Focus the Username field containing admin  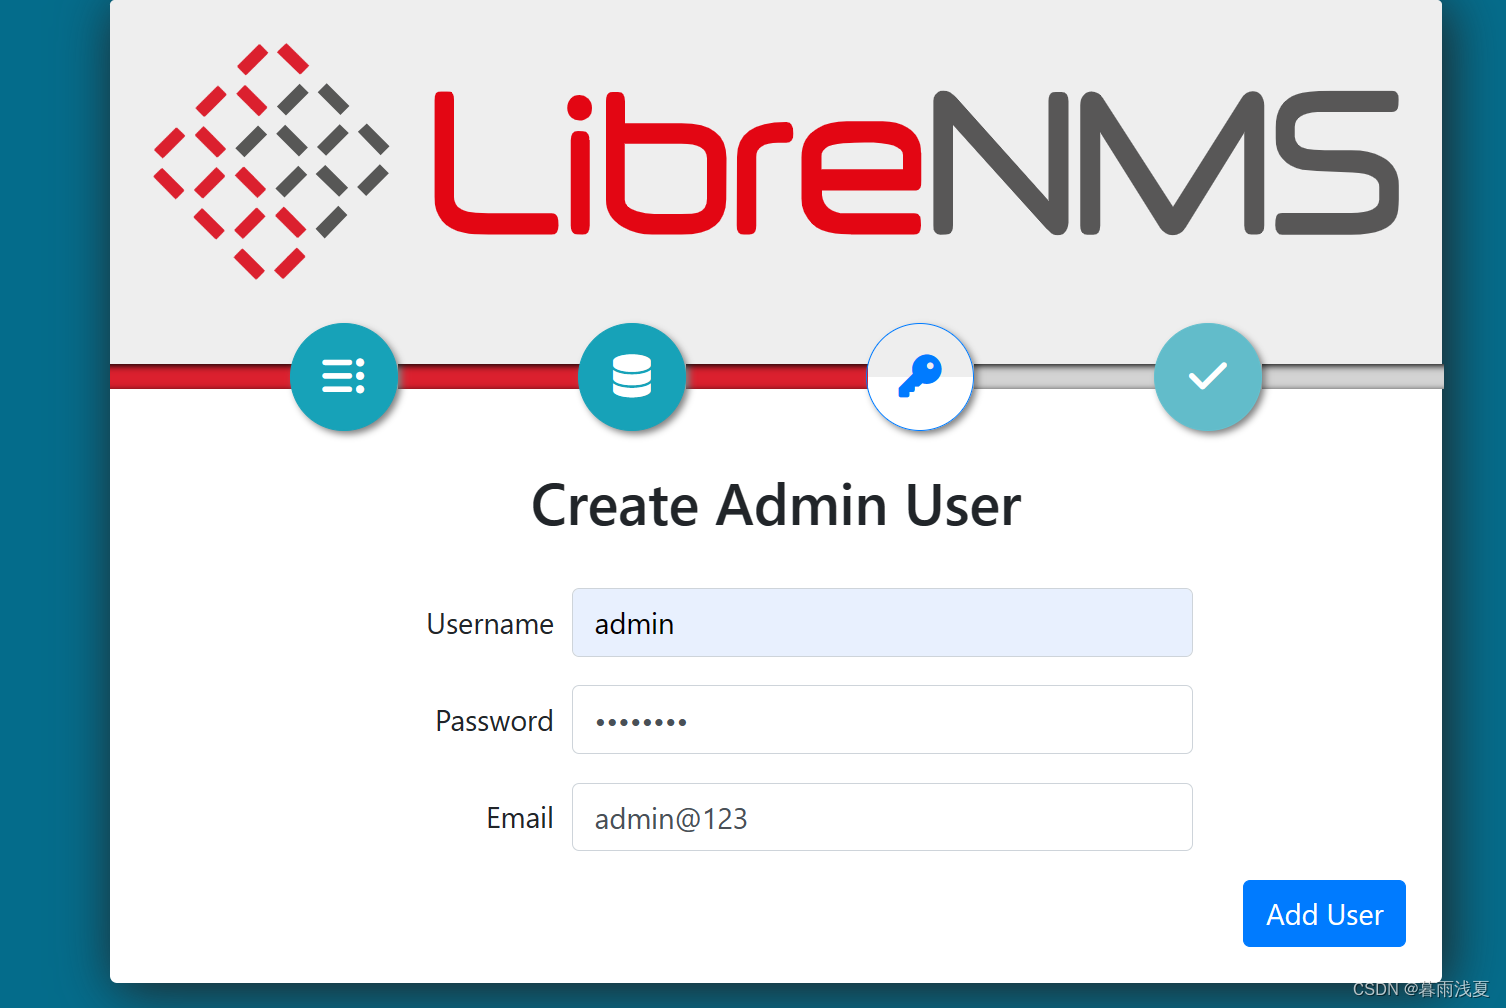click(x=882, y=623)
